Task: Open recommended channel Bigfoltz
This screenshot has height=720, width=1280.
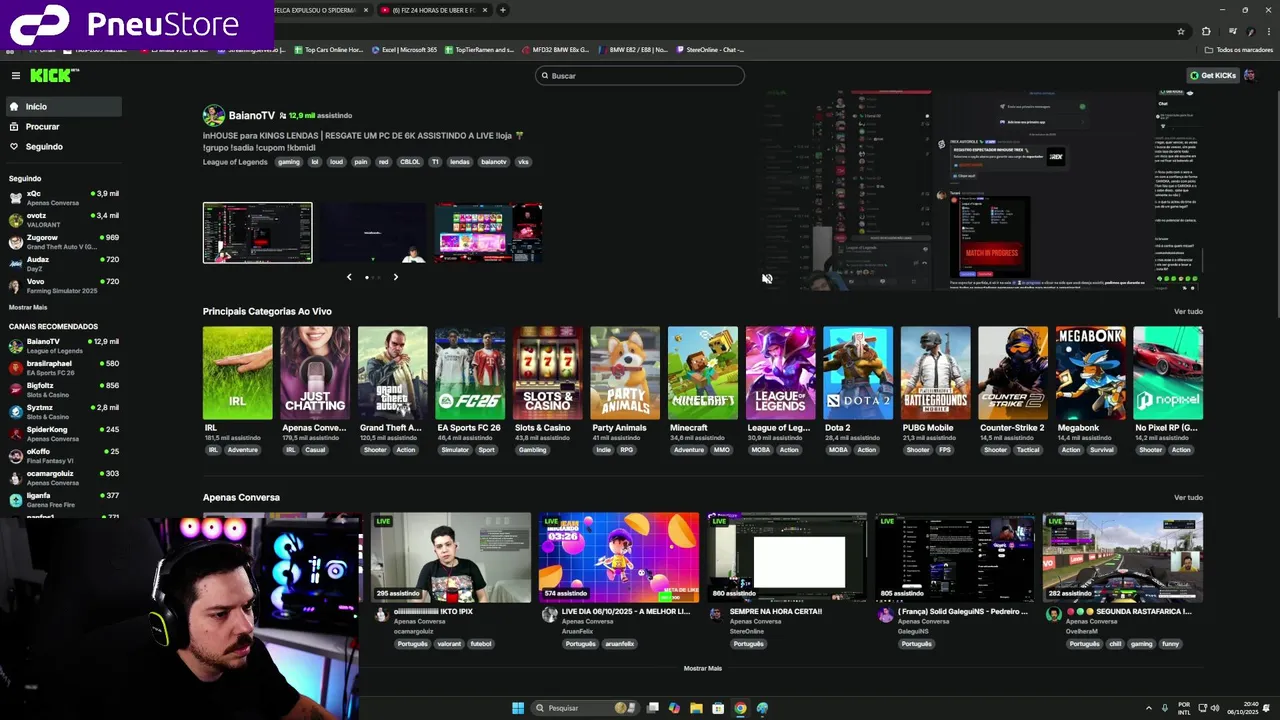Action: pos(62,390)
